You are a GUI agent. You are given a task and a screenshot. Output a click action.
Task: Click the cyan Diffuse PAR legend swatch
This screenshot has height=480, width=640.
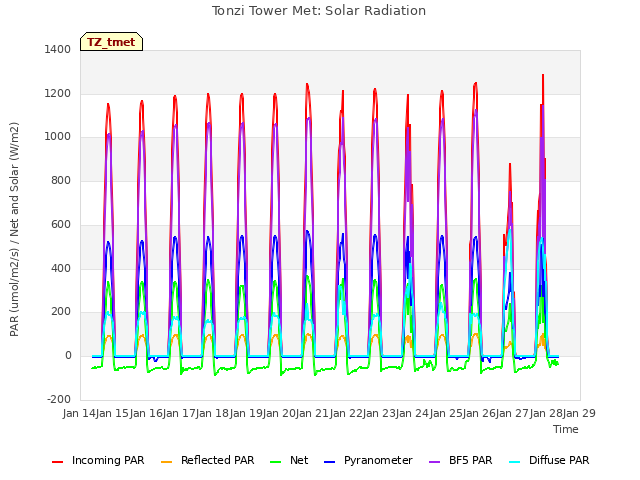(x=515, y=462)
